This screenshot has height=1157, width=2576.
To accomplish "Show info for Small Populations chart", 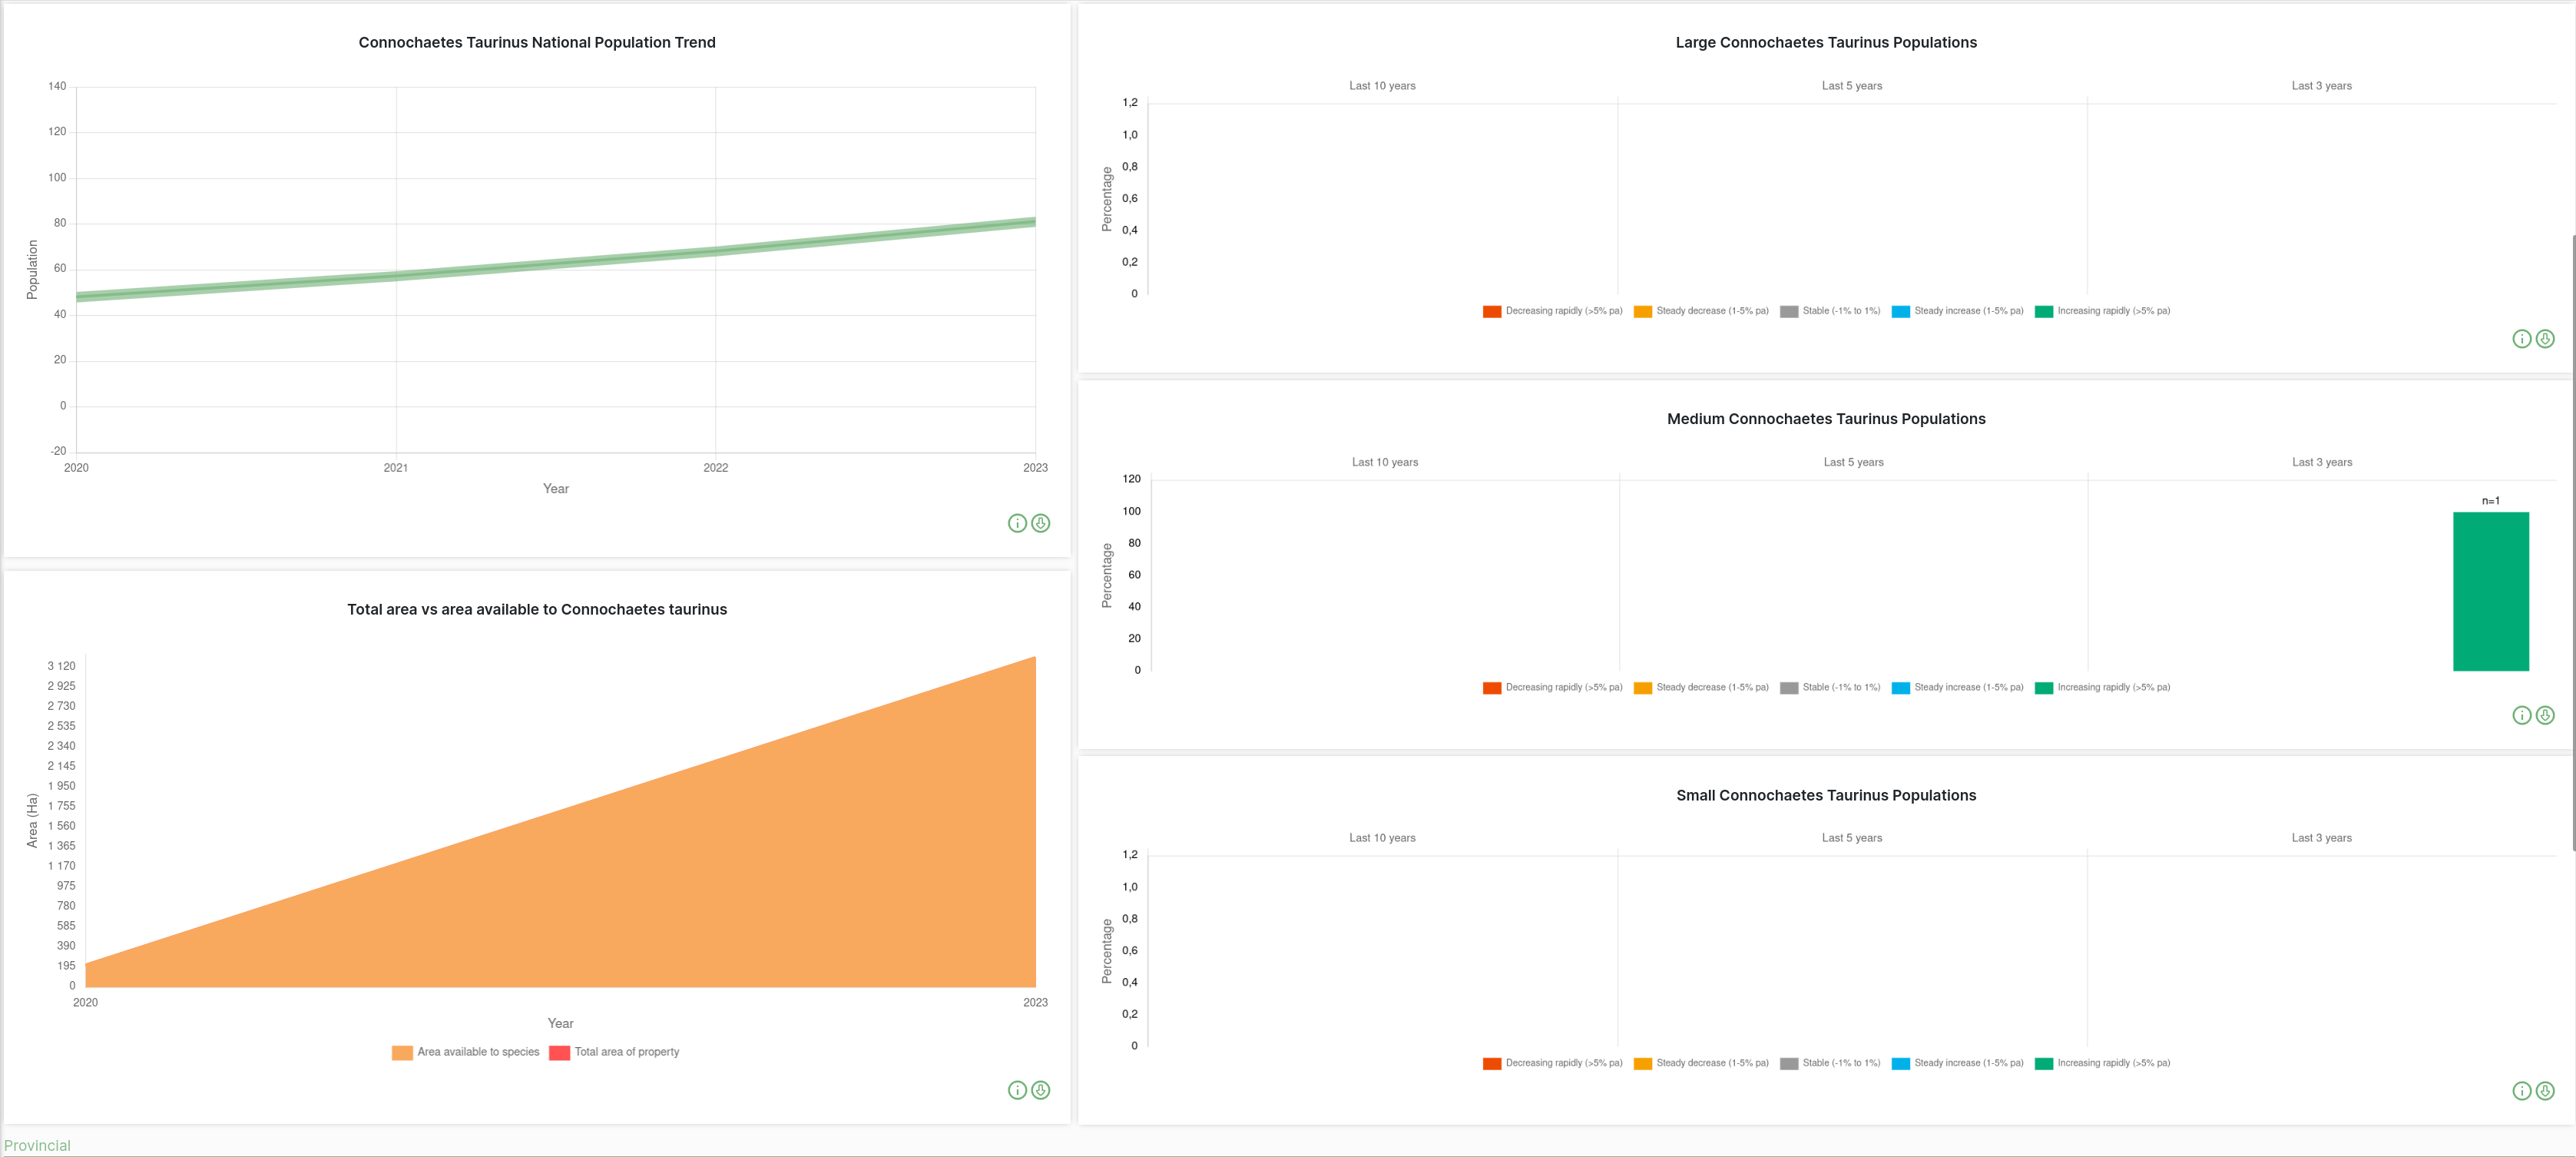I will point(2522,1091).
